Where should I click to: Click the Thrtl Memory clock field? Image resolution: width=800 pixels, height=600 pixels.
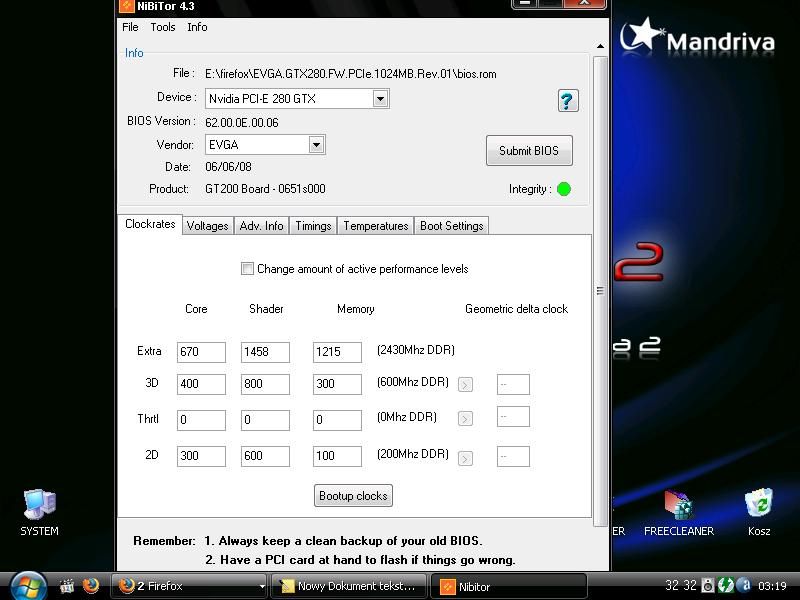[337, 420]
